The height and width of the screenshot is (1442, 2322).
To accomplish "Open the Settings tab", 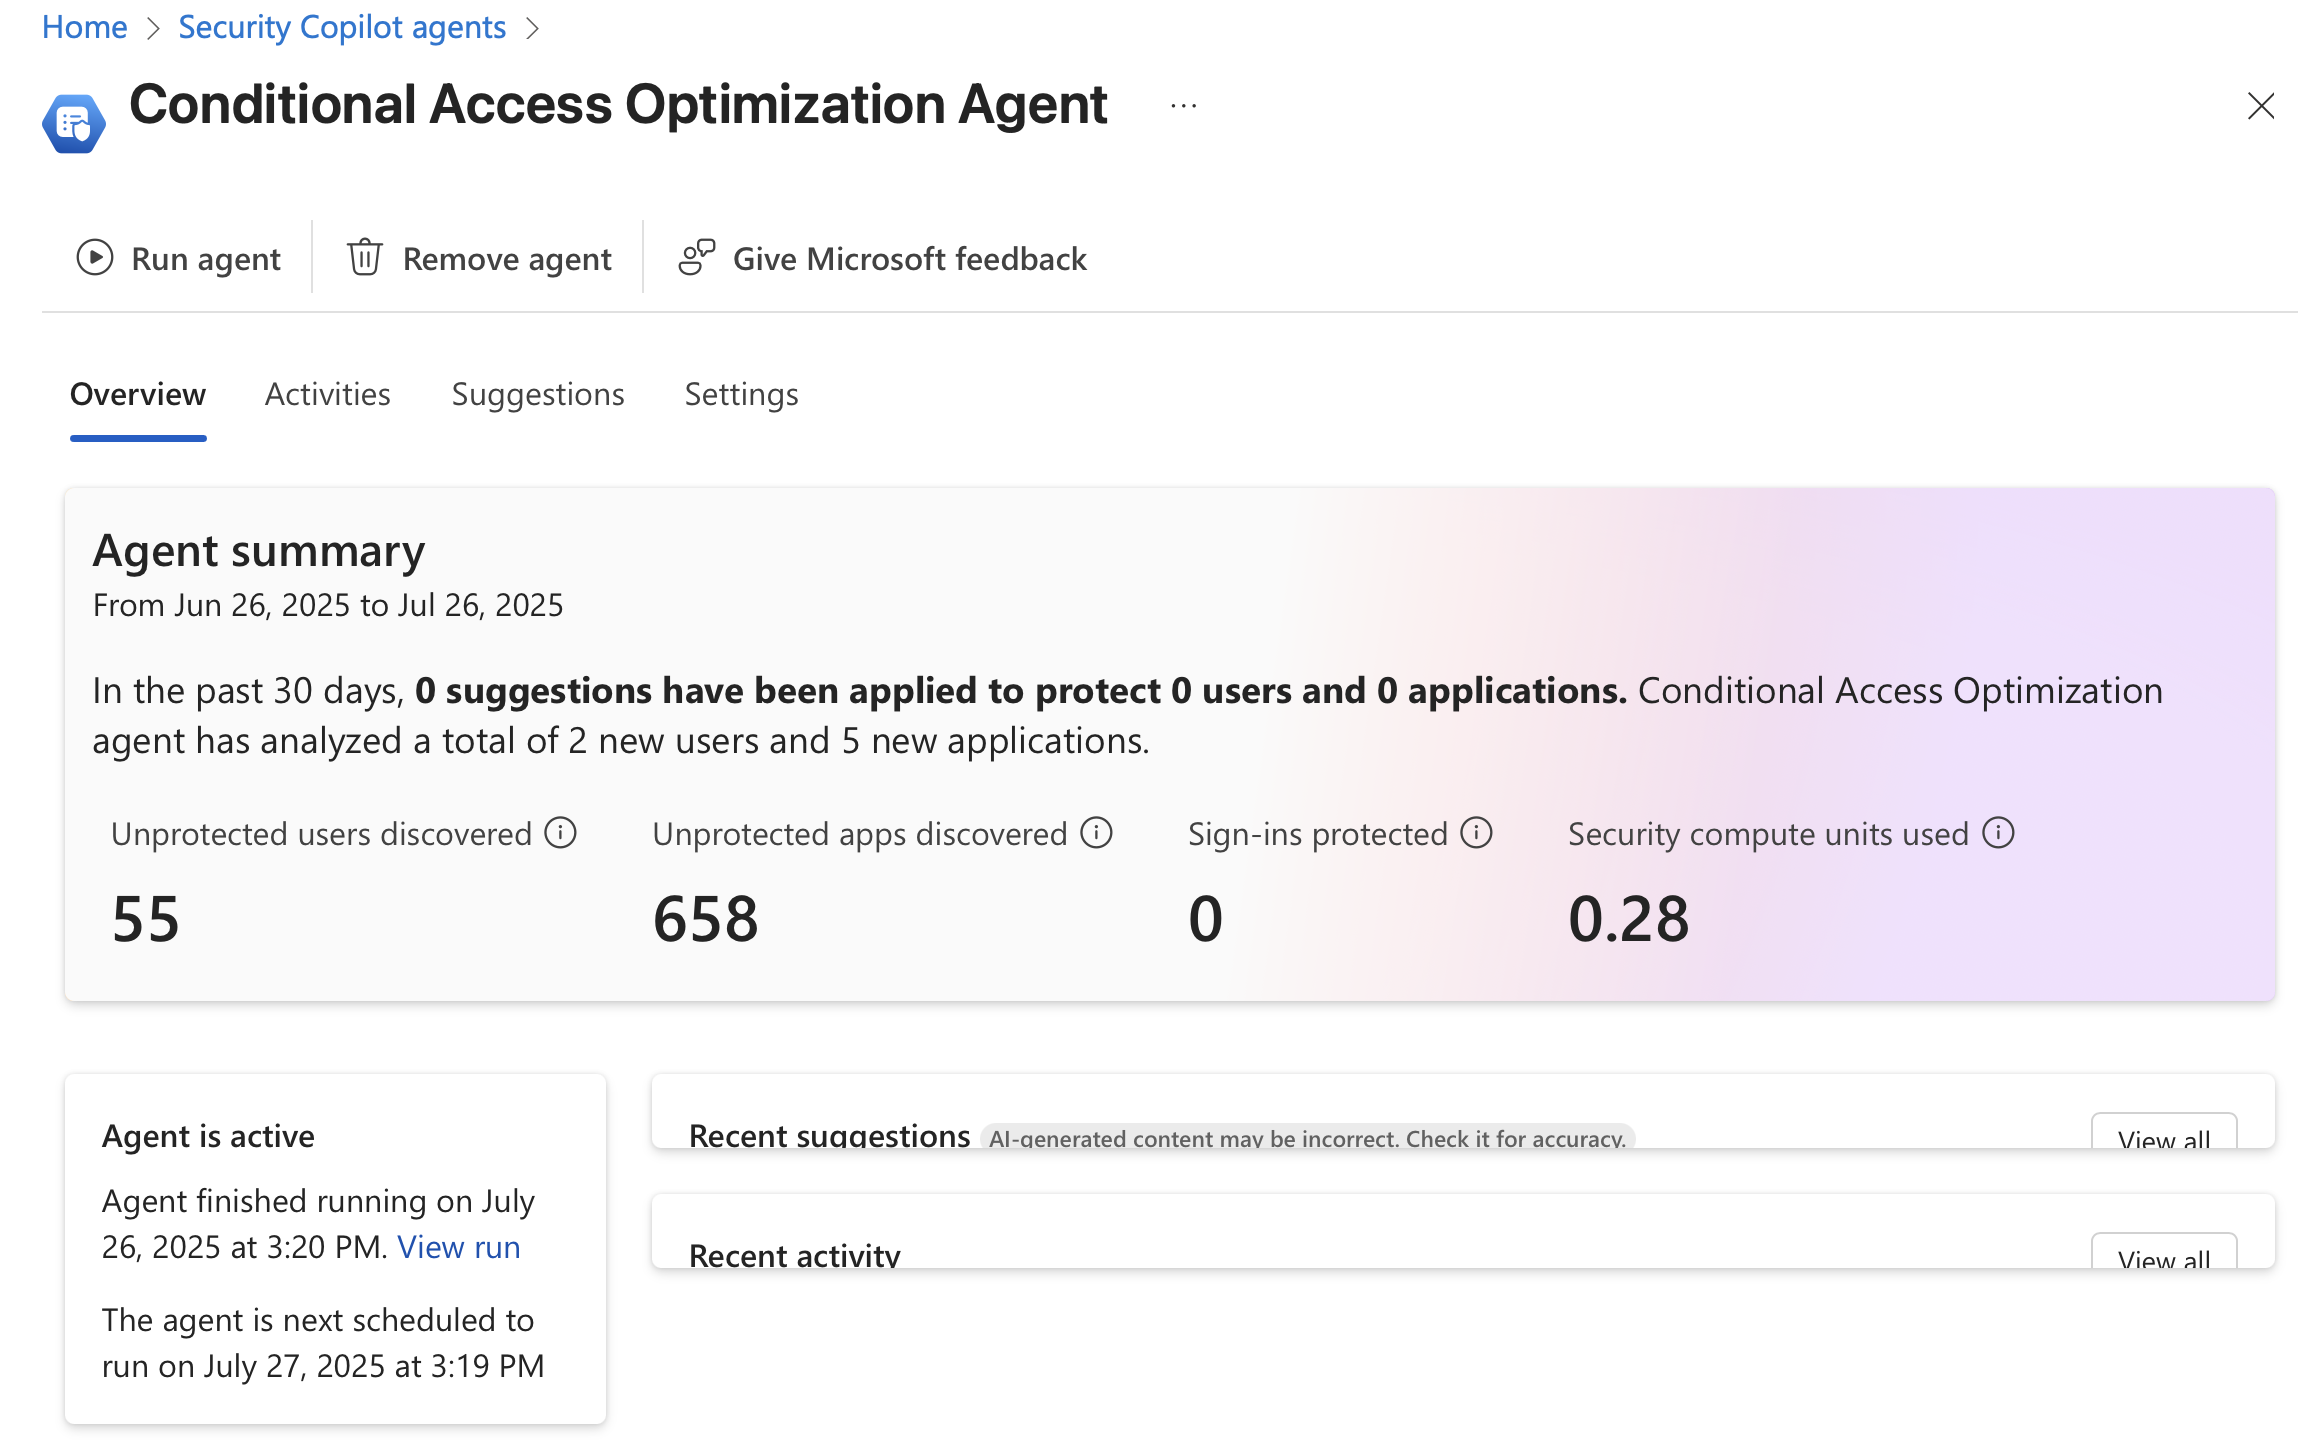I will [x=742, y=395].
